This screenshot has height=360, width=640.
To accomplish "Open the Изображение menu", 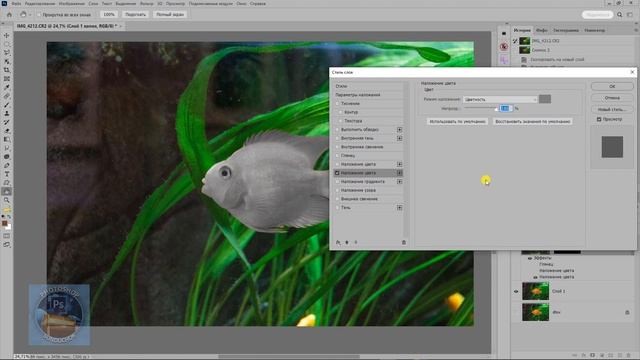I will point(72,4).
